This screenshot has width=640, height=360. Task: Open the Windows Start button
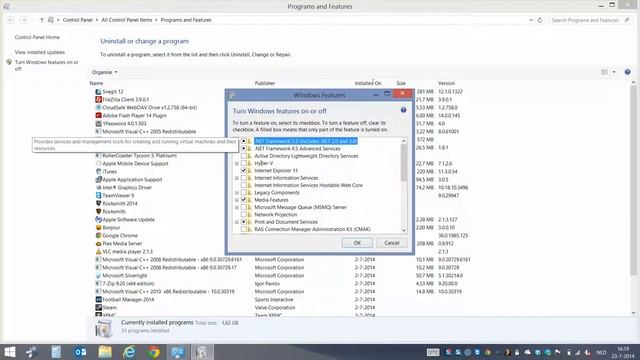tap(10, 352)
